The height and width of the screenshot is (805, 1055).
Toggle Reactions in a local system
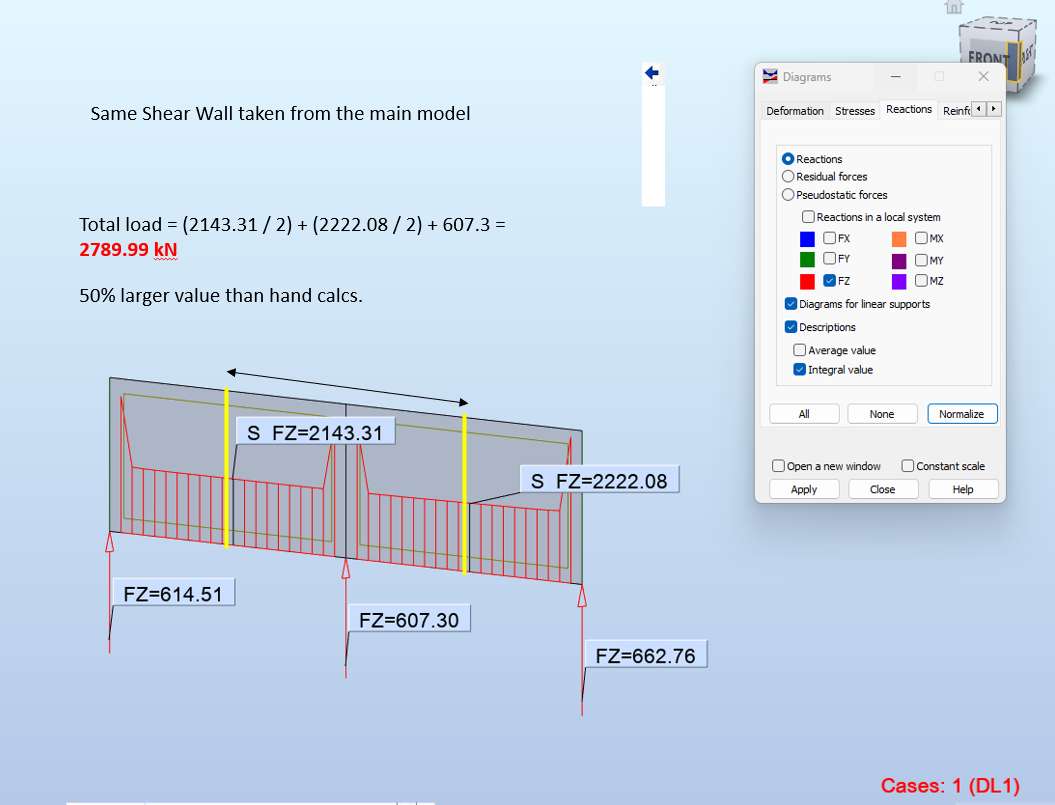[x=808, y=216]
